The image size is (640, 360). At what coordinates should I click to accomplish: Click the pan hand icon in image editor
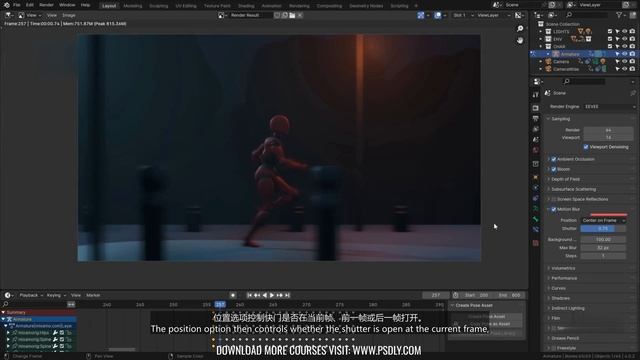[x=520, y=40]
